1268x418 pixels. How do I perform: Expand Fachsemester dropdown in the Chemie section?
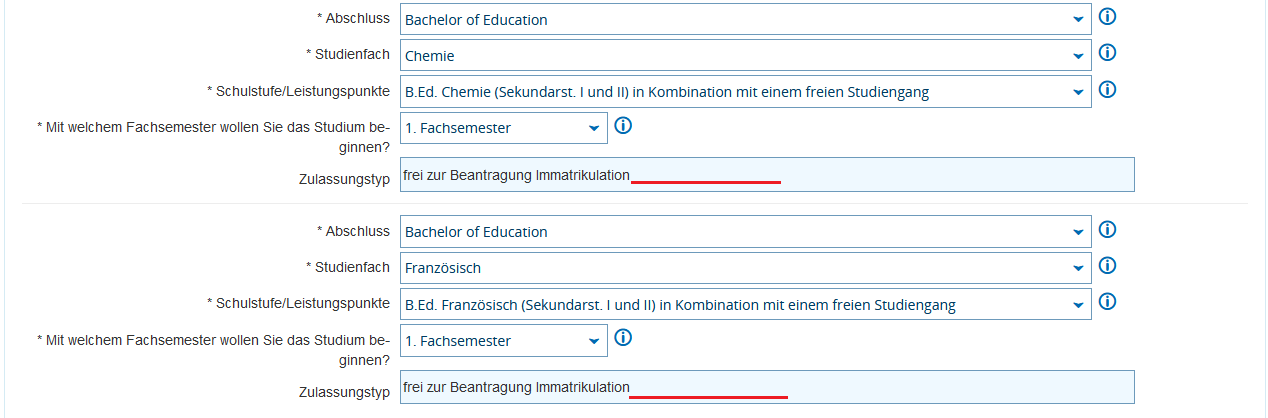click(503, 128)
